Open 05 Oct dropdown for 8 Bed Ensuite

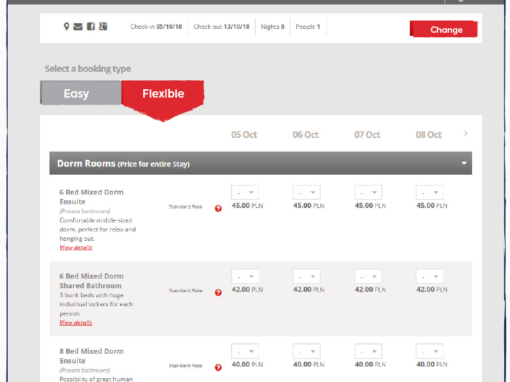point(245,351)
